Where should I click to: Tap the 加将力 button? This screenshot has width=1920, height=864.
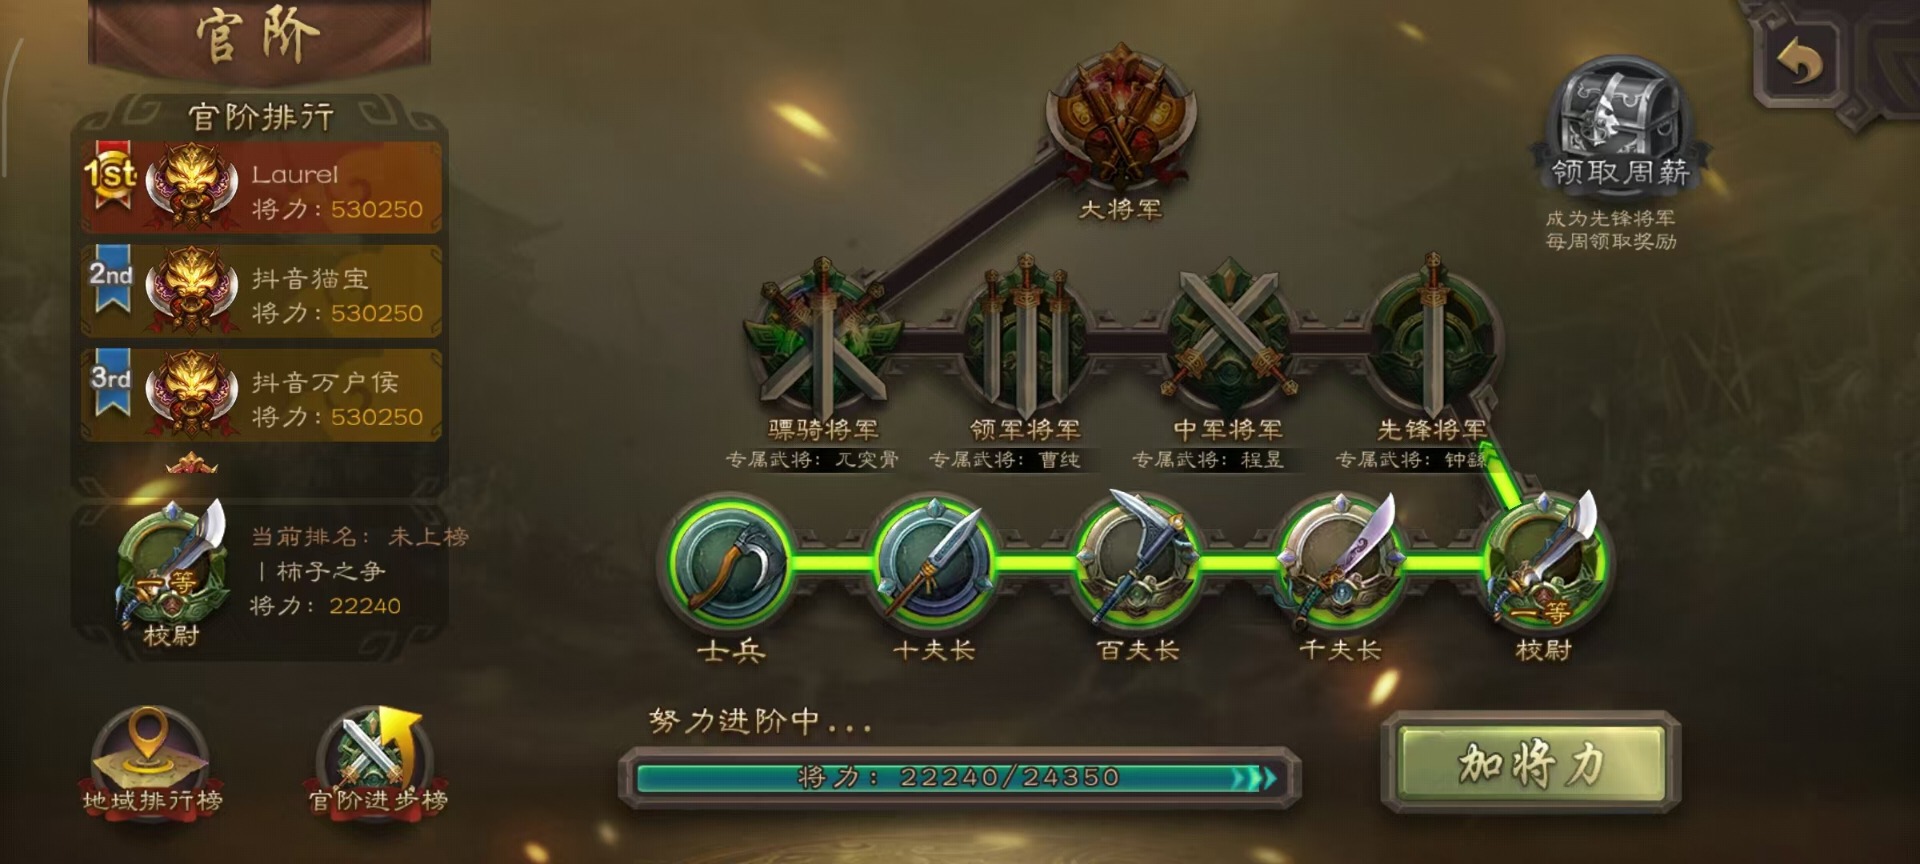1531,764
